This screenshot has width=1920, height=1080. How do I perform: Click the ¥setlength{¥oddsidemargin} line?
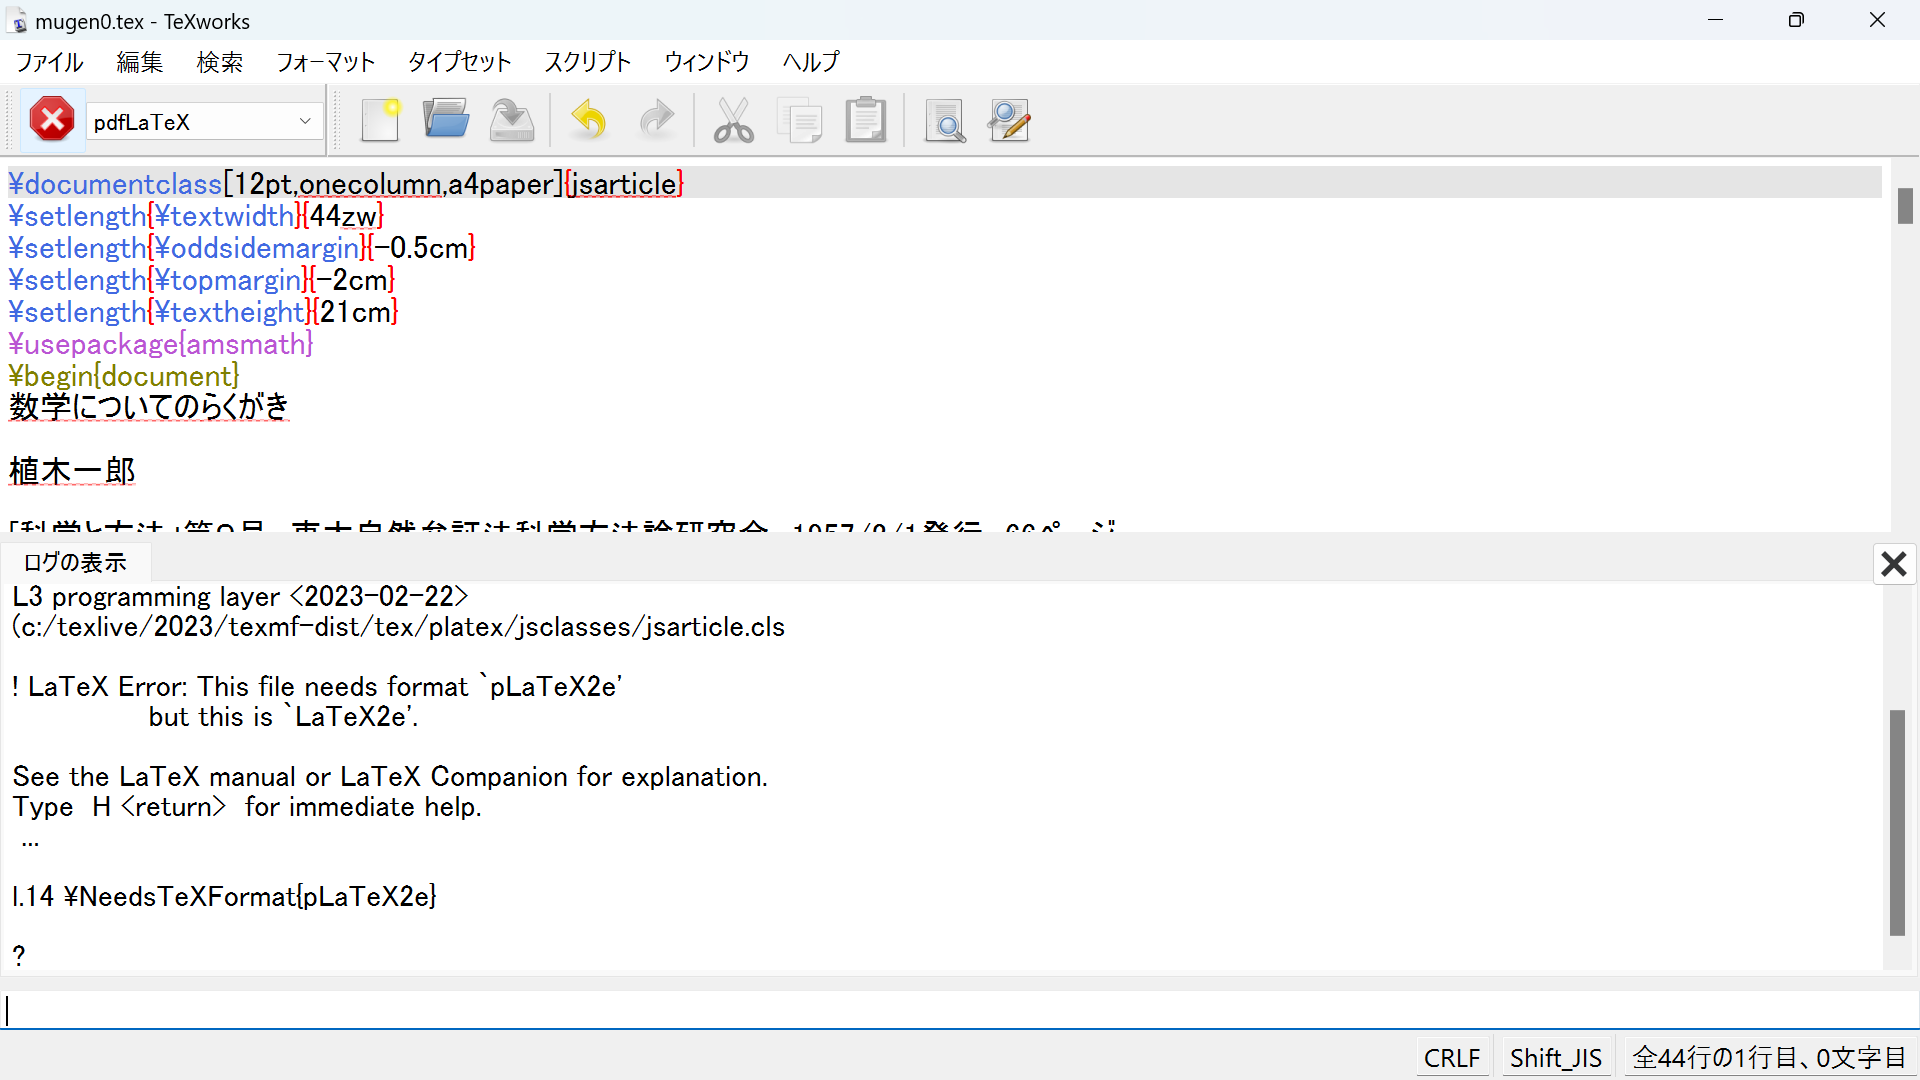pos(242,248)
